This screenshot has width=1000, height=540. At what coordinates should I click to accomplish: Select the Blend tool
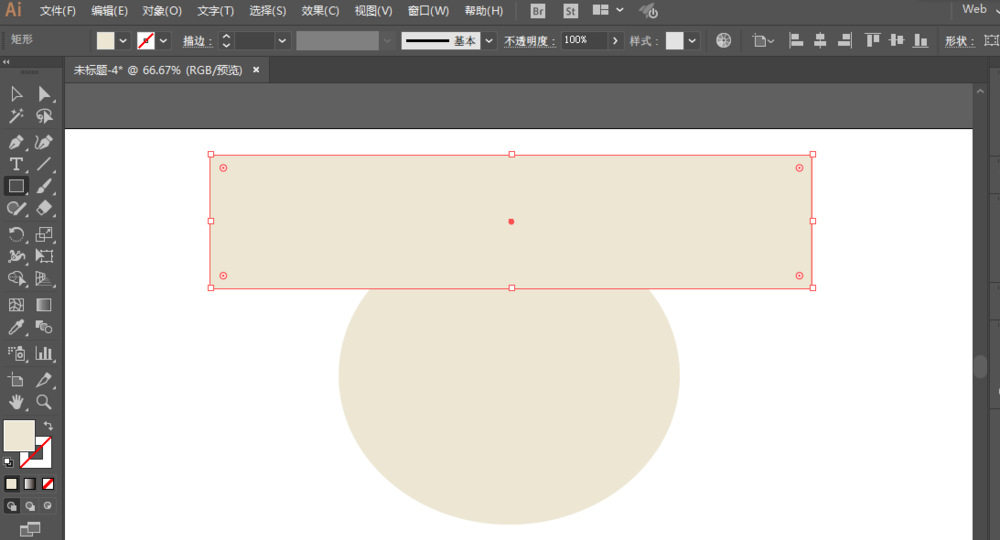pos(44,327)
